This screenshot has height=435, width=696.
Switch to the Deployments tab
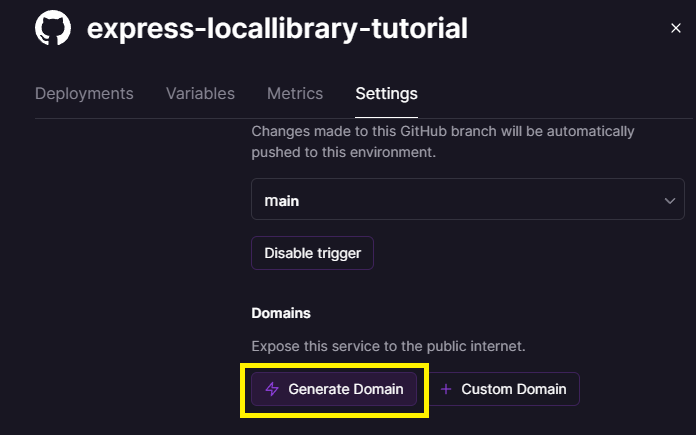(x=84, y=93)
